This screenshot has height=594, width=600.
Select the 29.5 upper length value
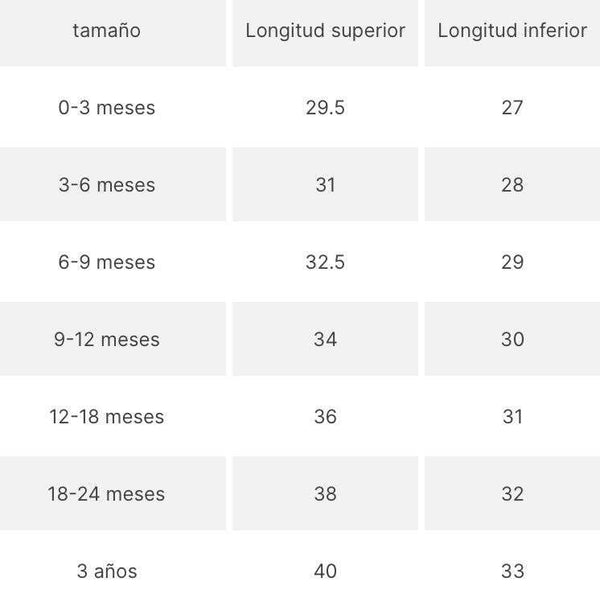tap(325, 108)
